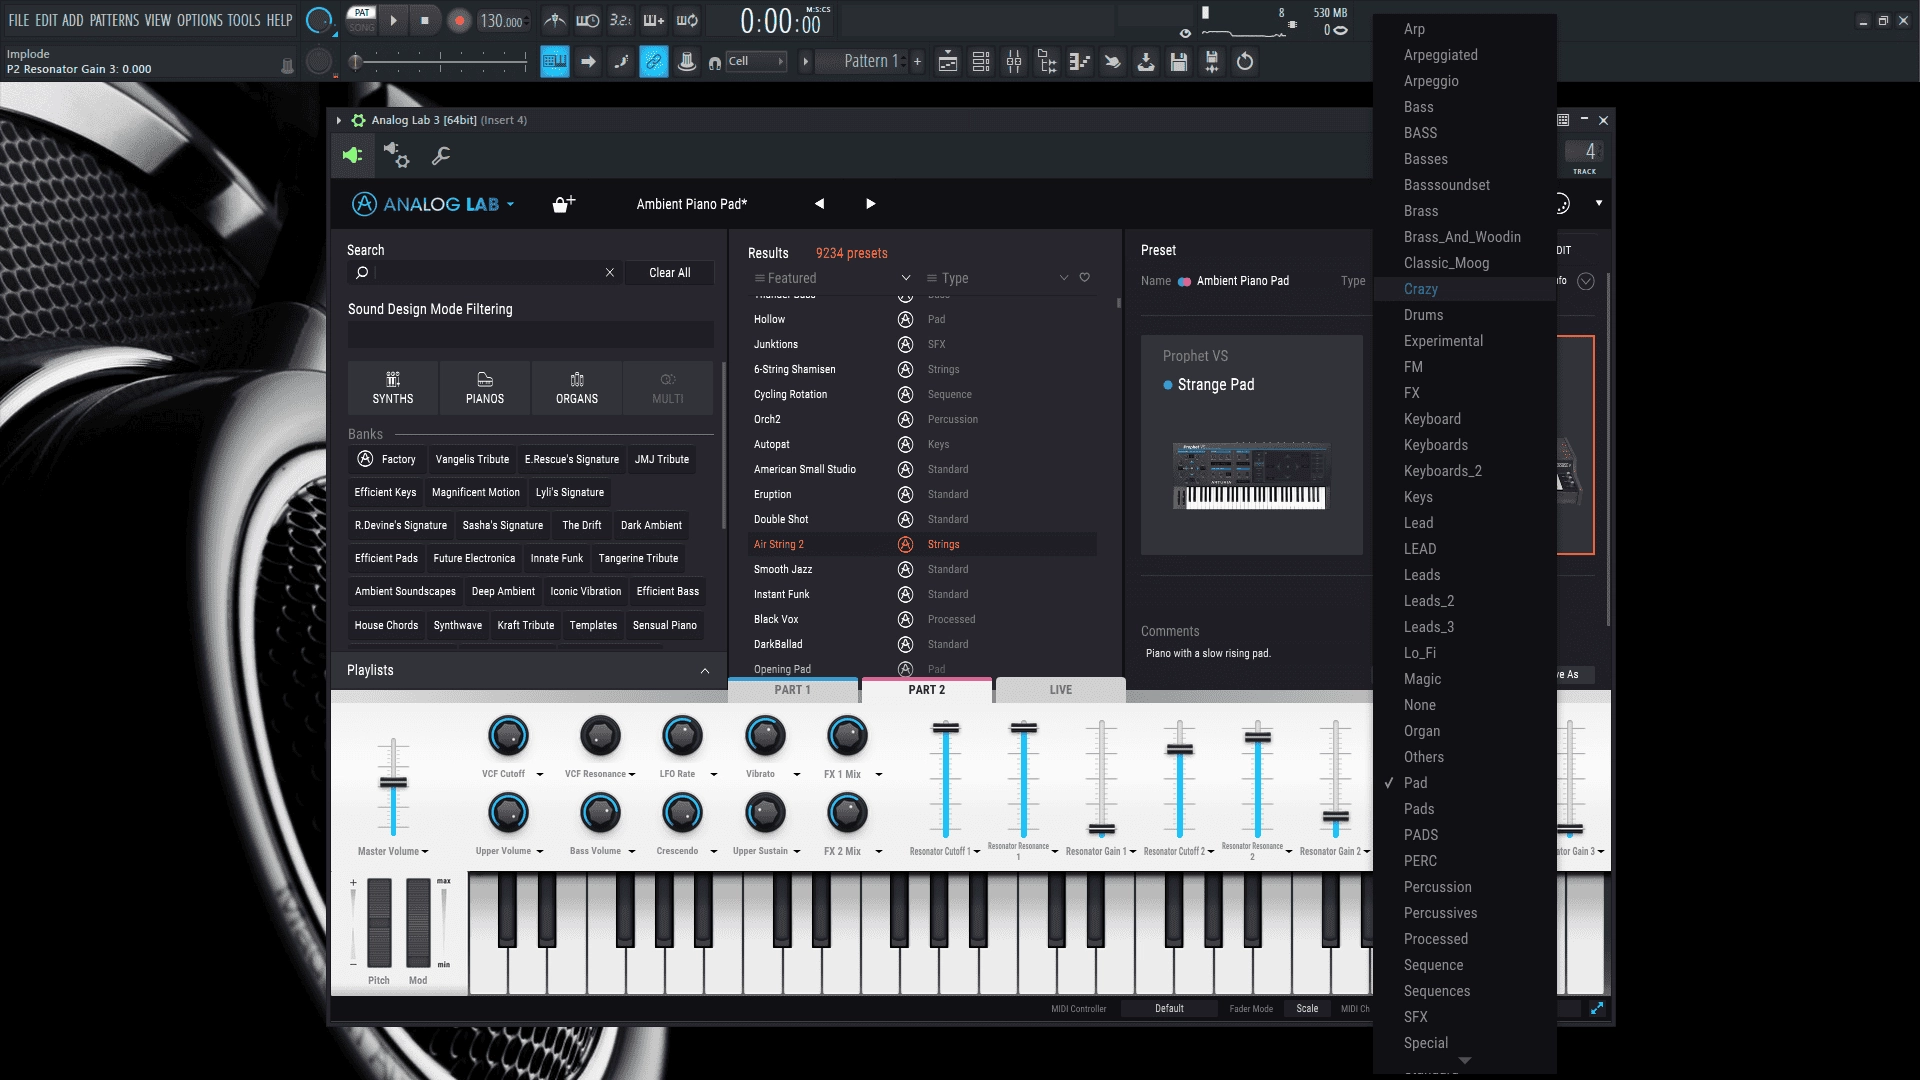Collapse the Playlists section chevron

click(705, 671)
